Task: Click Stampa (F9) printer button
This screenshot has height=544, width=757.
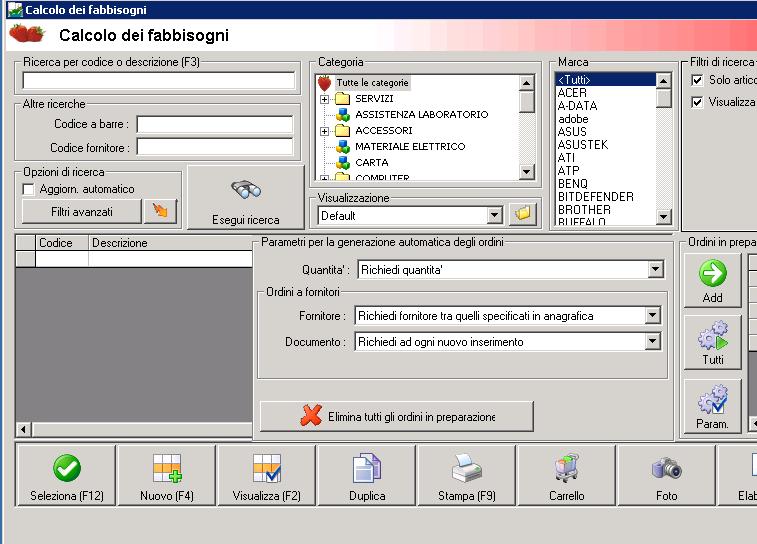Action: tap(466, 475)
